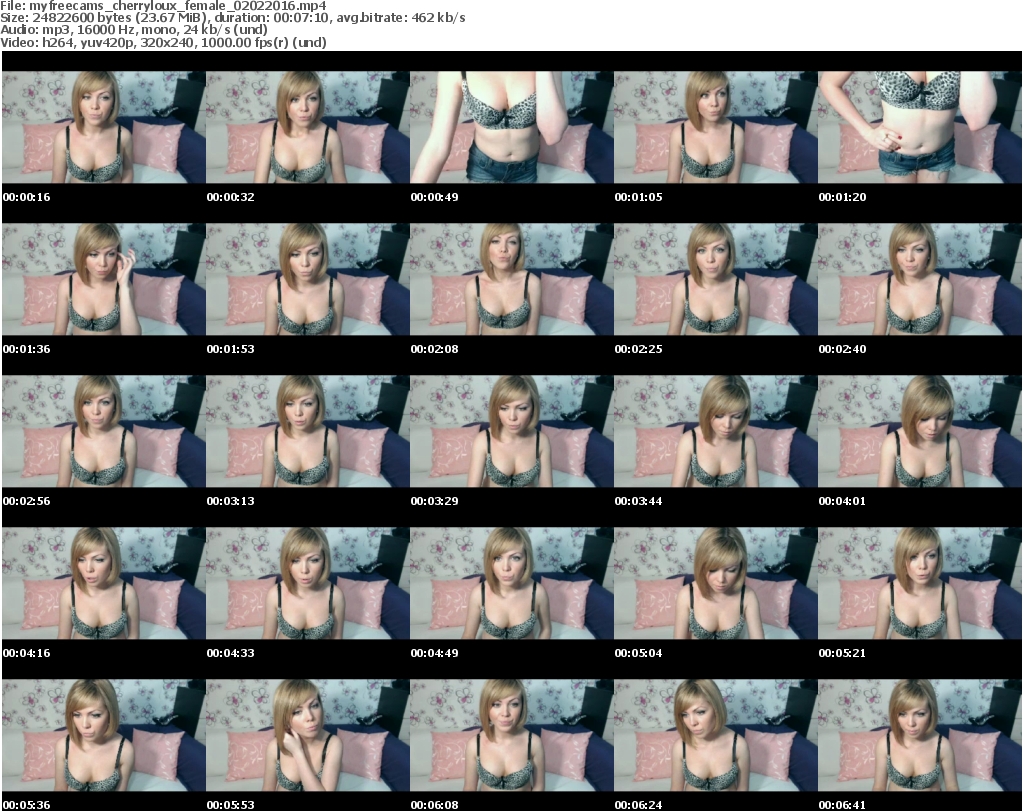This screenshot has height=811, width=1024.
Task: Select the frame captured at 00:00:49
Action: coord(511,127)
